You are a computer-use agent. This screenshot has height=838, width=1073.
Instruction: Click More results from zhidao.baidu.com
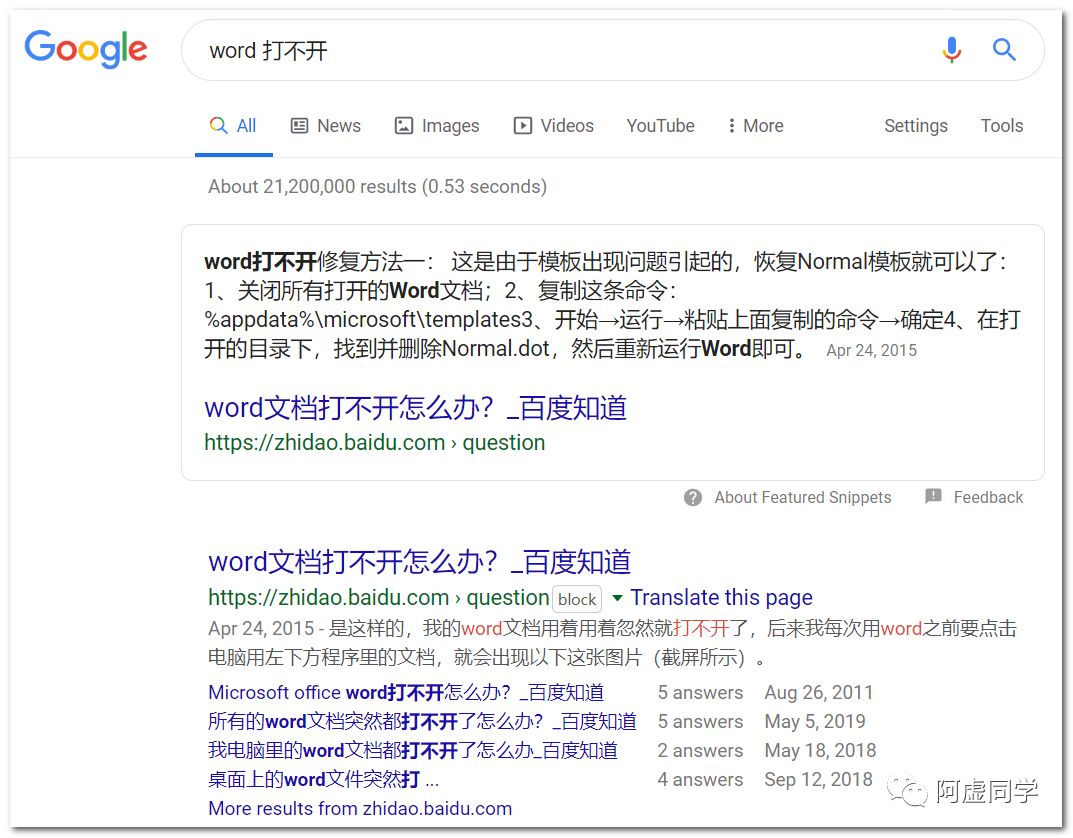click(360, 809)
